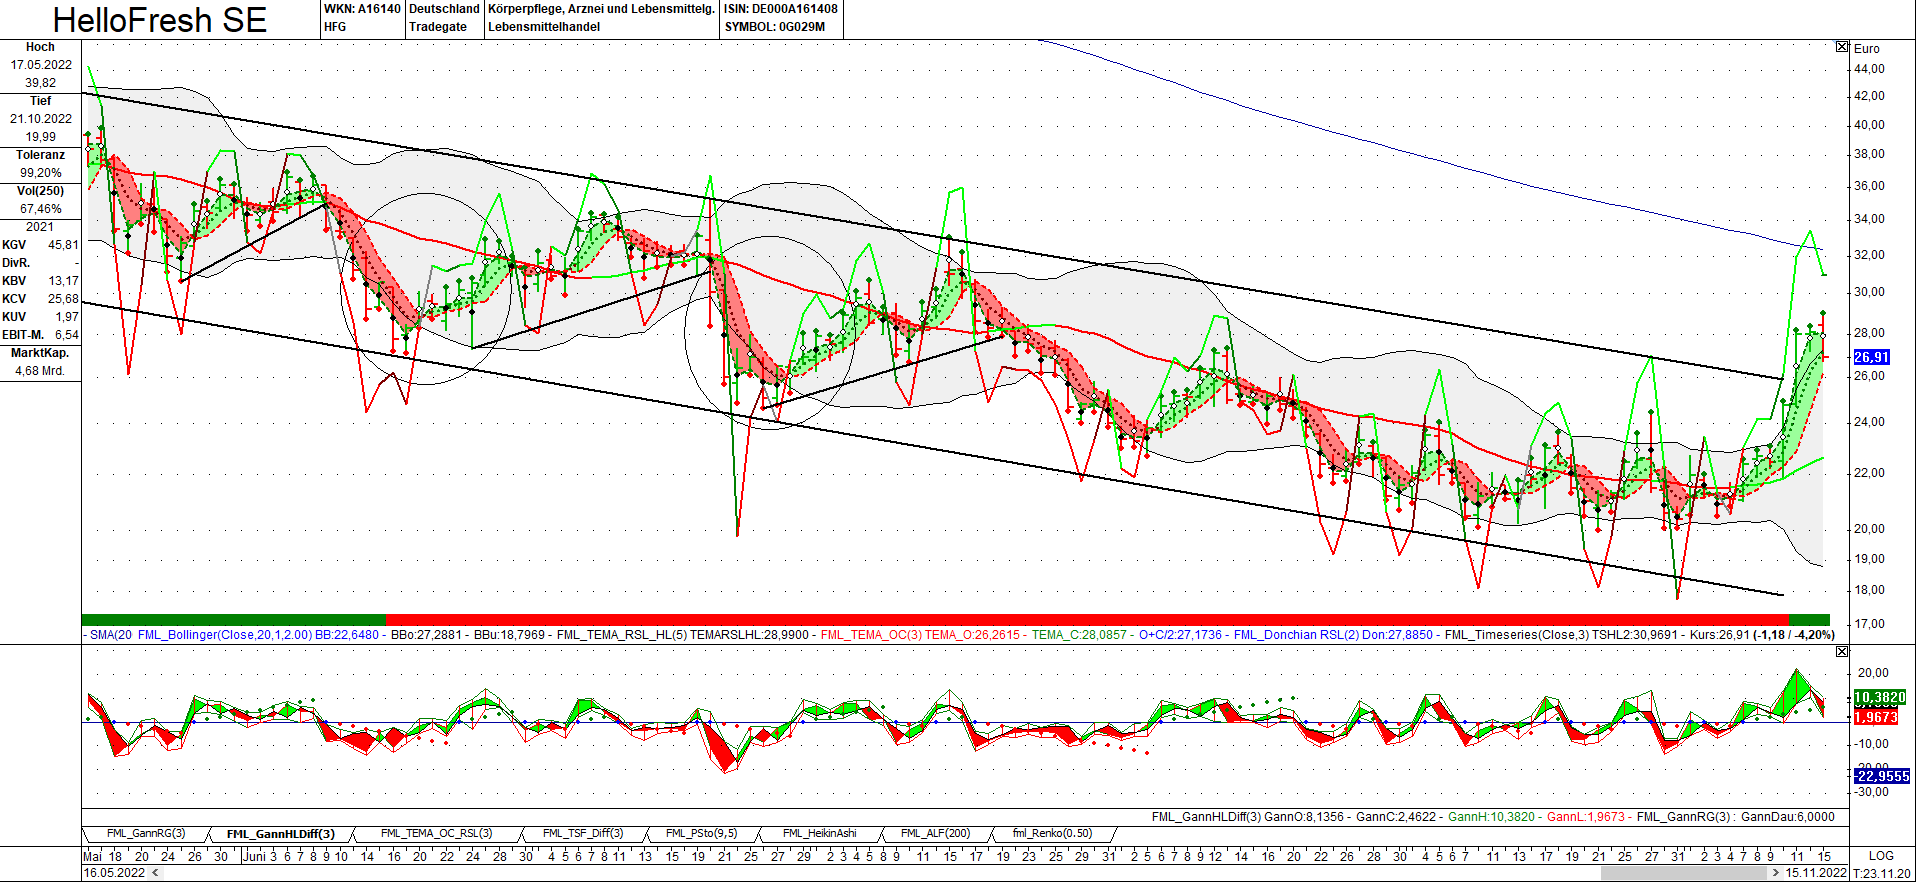Switch to the FML_GannRG(3) tab
Image resolution: width=1916 pixels, height=882 pixels.
point(146,834)
